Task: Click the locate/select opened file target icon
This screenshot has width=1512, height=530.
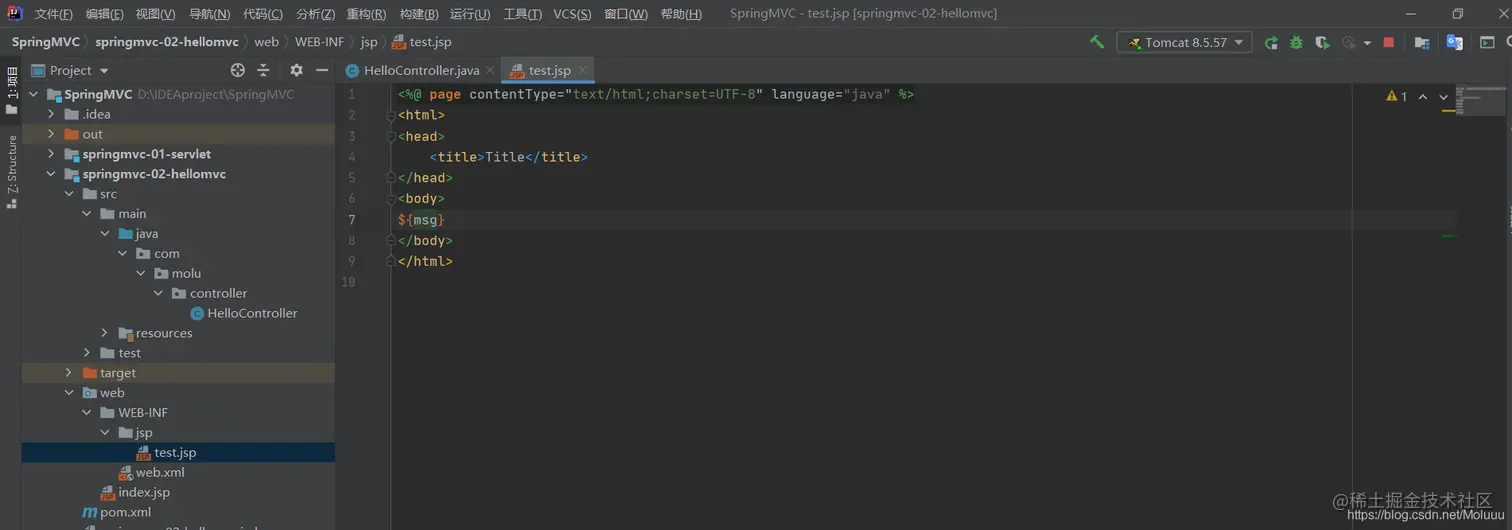Action: (x=237, y=70)
